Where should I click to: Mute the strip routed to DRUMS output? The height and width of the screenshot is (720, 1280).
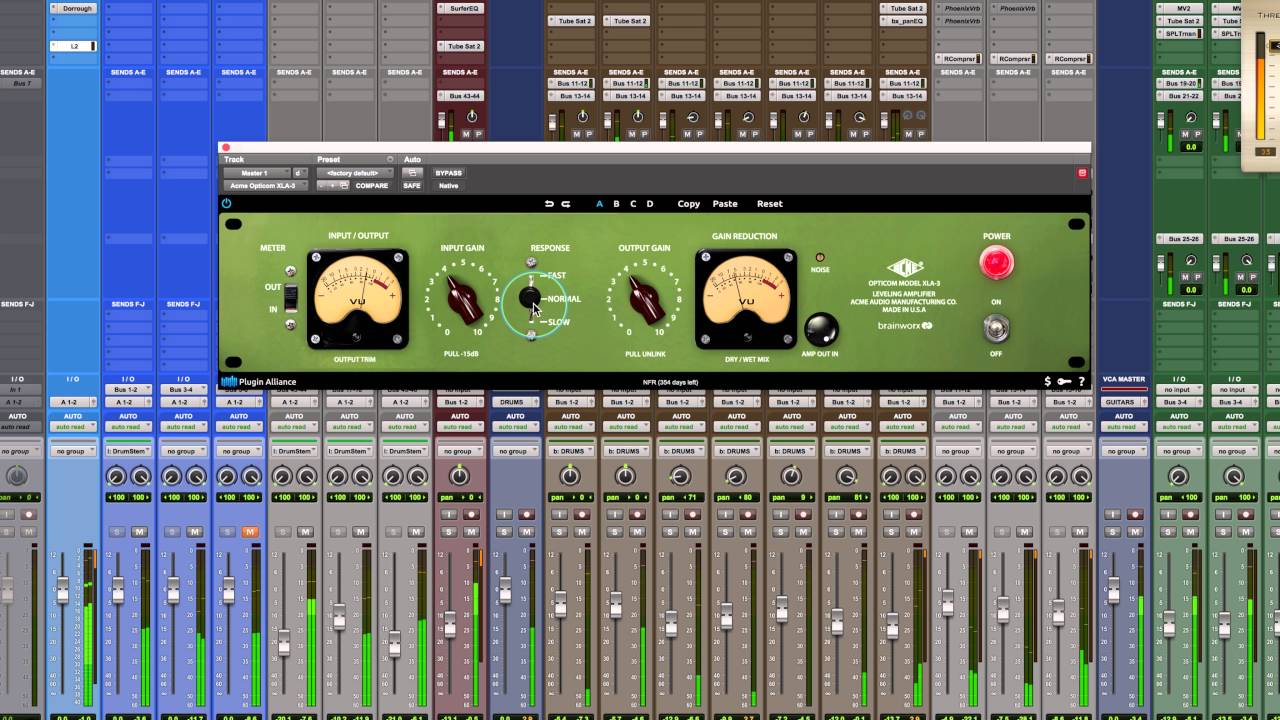click(526, 532)
